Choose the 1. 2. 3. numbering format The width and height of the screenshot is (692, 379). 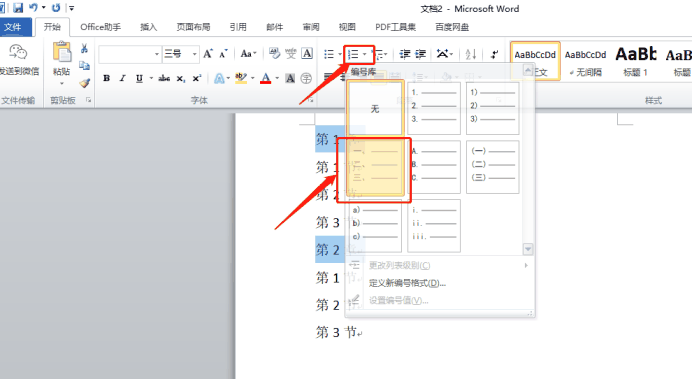[x=434, y=108]
